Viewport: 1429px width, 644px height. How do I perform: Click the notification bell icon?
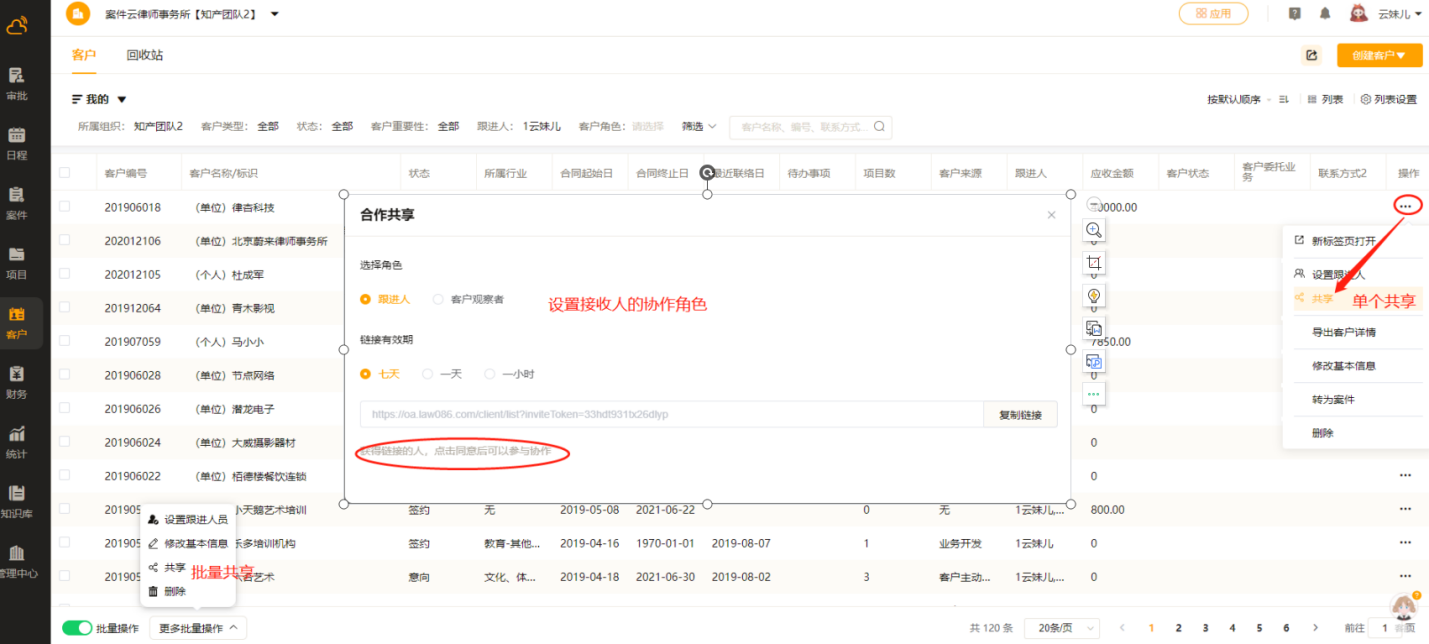(x=1325, y=14)
